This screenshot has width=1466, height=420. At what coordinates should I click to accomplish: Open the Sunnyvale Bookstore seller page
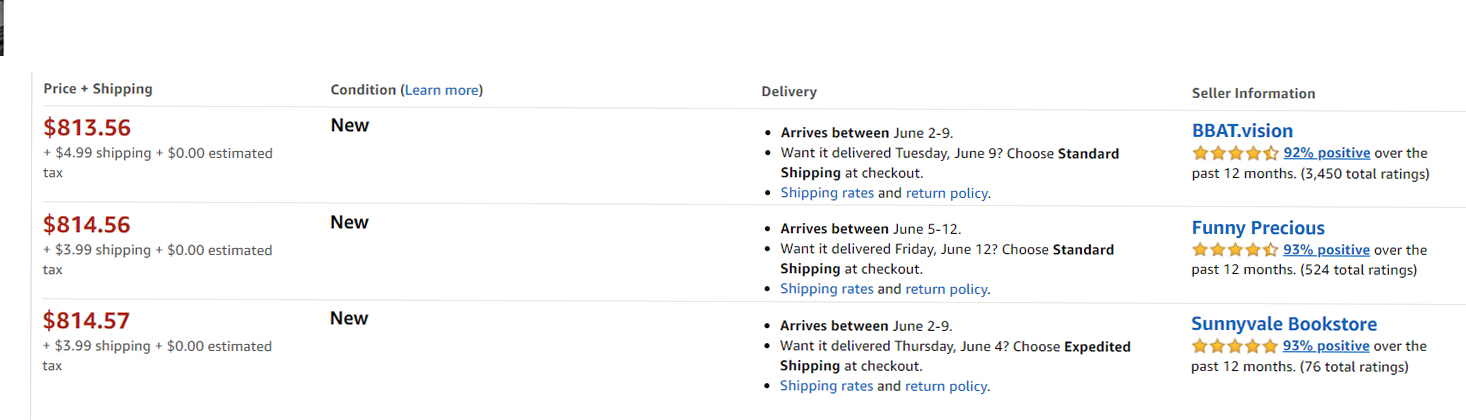[1284, 324]
